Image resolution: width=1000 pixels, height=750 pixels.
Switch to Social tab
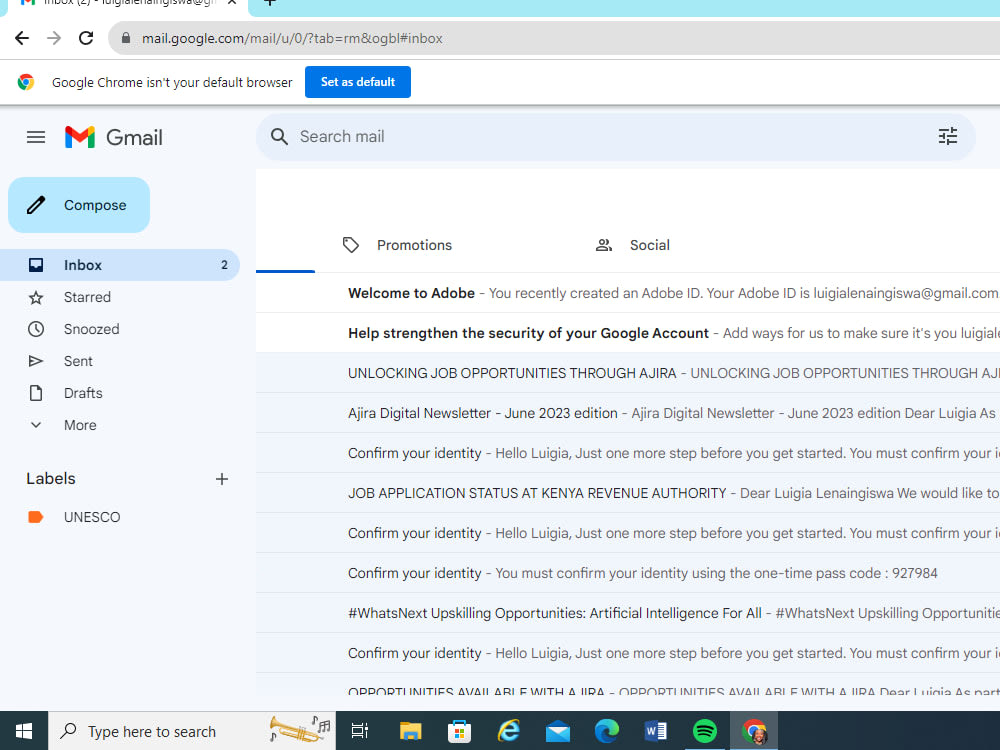tap(632, 245)
